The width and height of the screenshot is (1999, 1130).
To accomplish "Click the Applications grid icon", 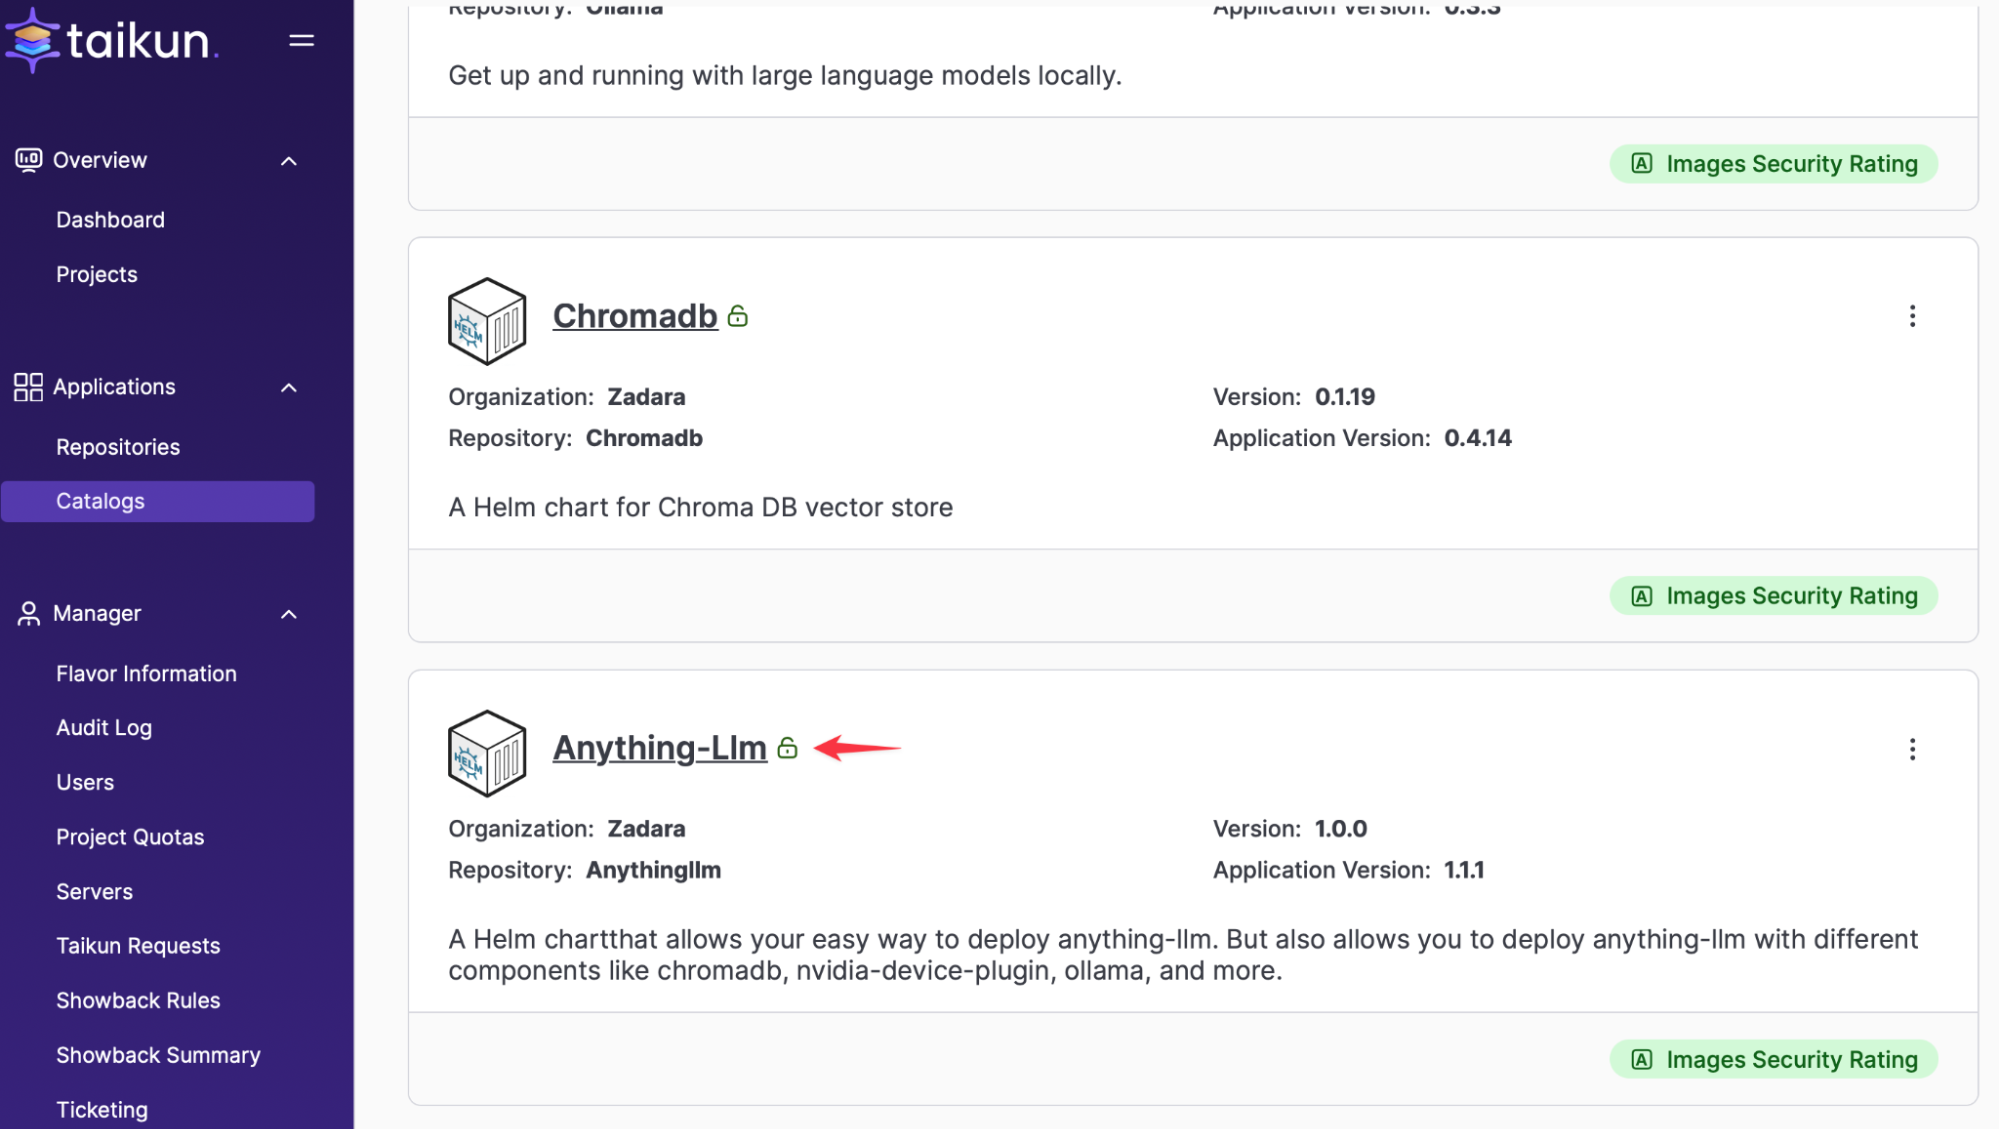I will click(x=28, y=387).
